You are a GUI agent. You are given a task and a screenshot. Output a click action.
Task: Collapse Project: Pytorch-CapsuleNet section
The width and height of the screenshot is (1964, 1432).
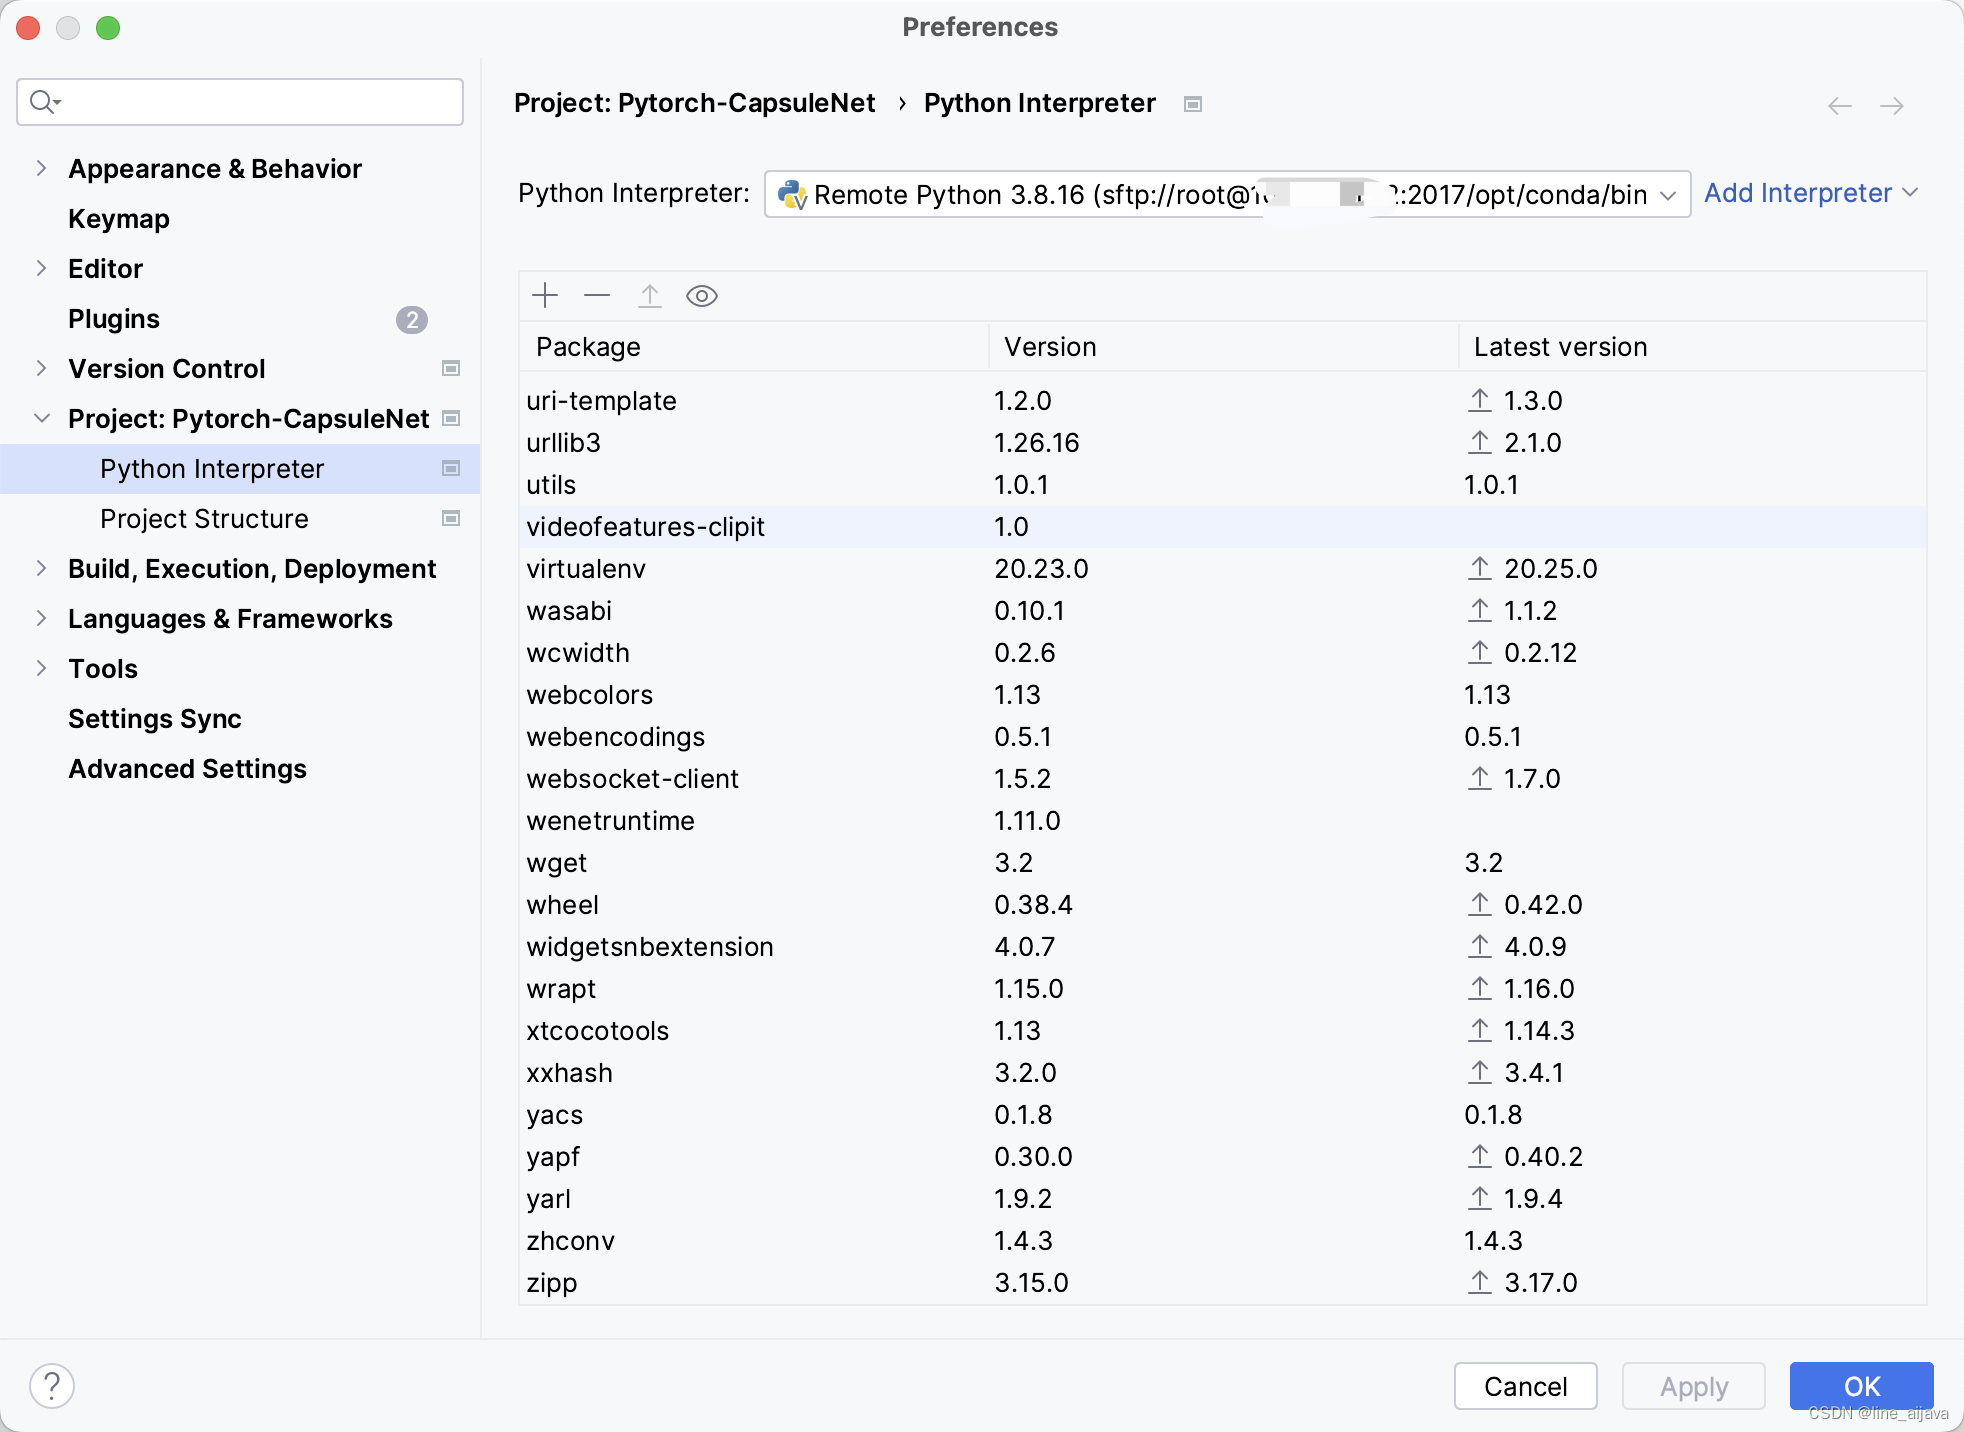coord(41,418)
